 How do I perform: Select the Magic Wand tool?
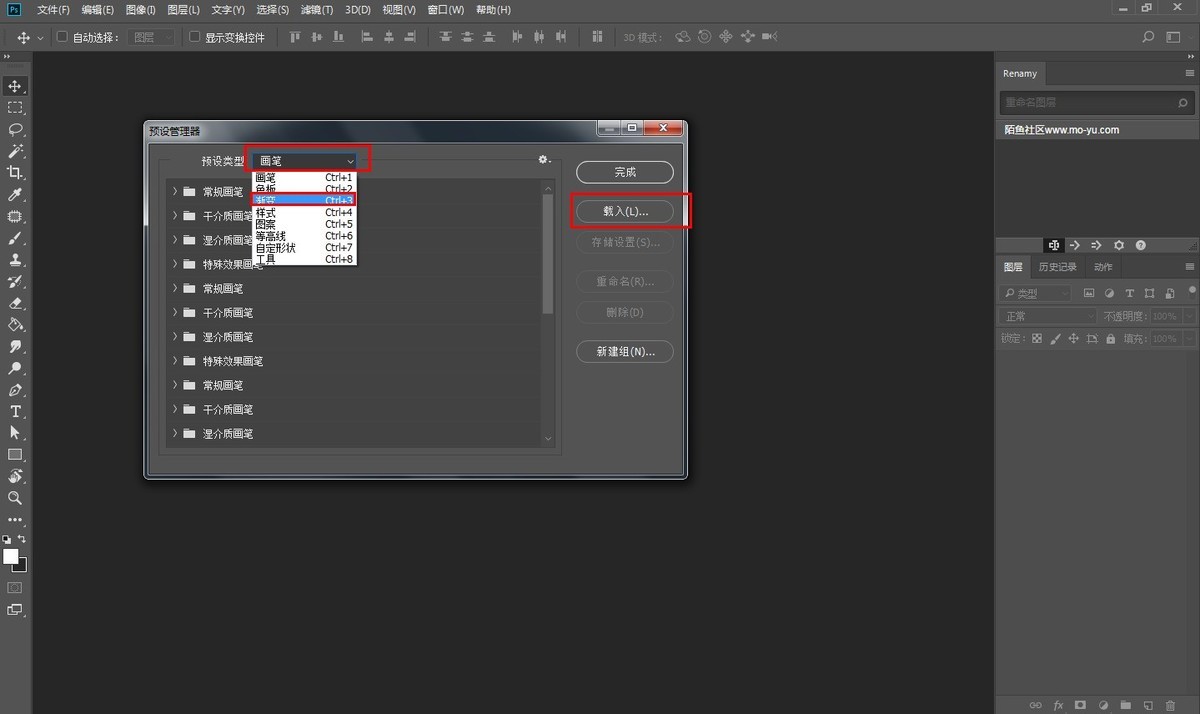(16, 151)
